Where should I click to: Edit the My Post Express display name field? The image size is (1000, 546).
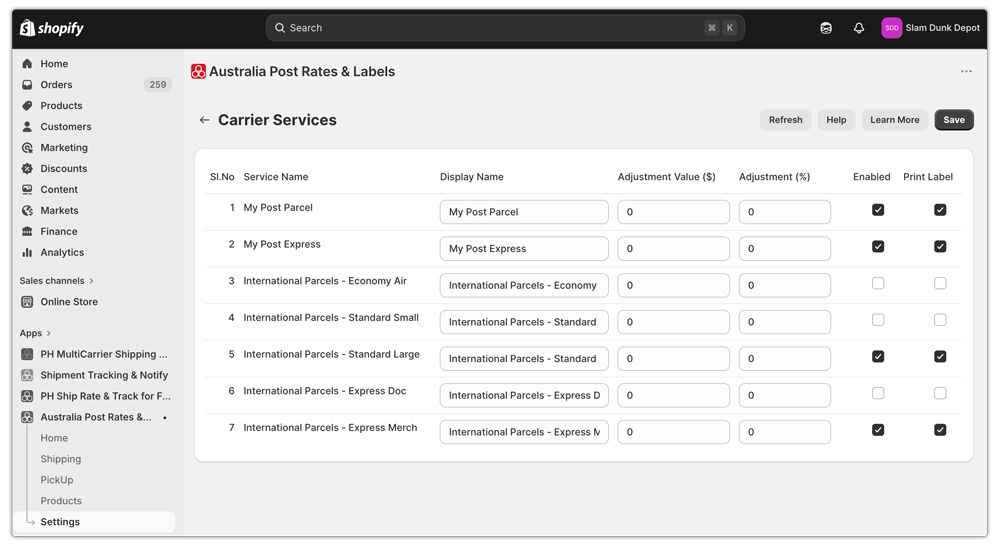tap(524, 249)
